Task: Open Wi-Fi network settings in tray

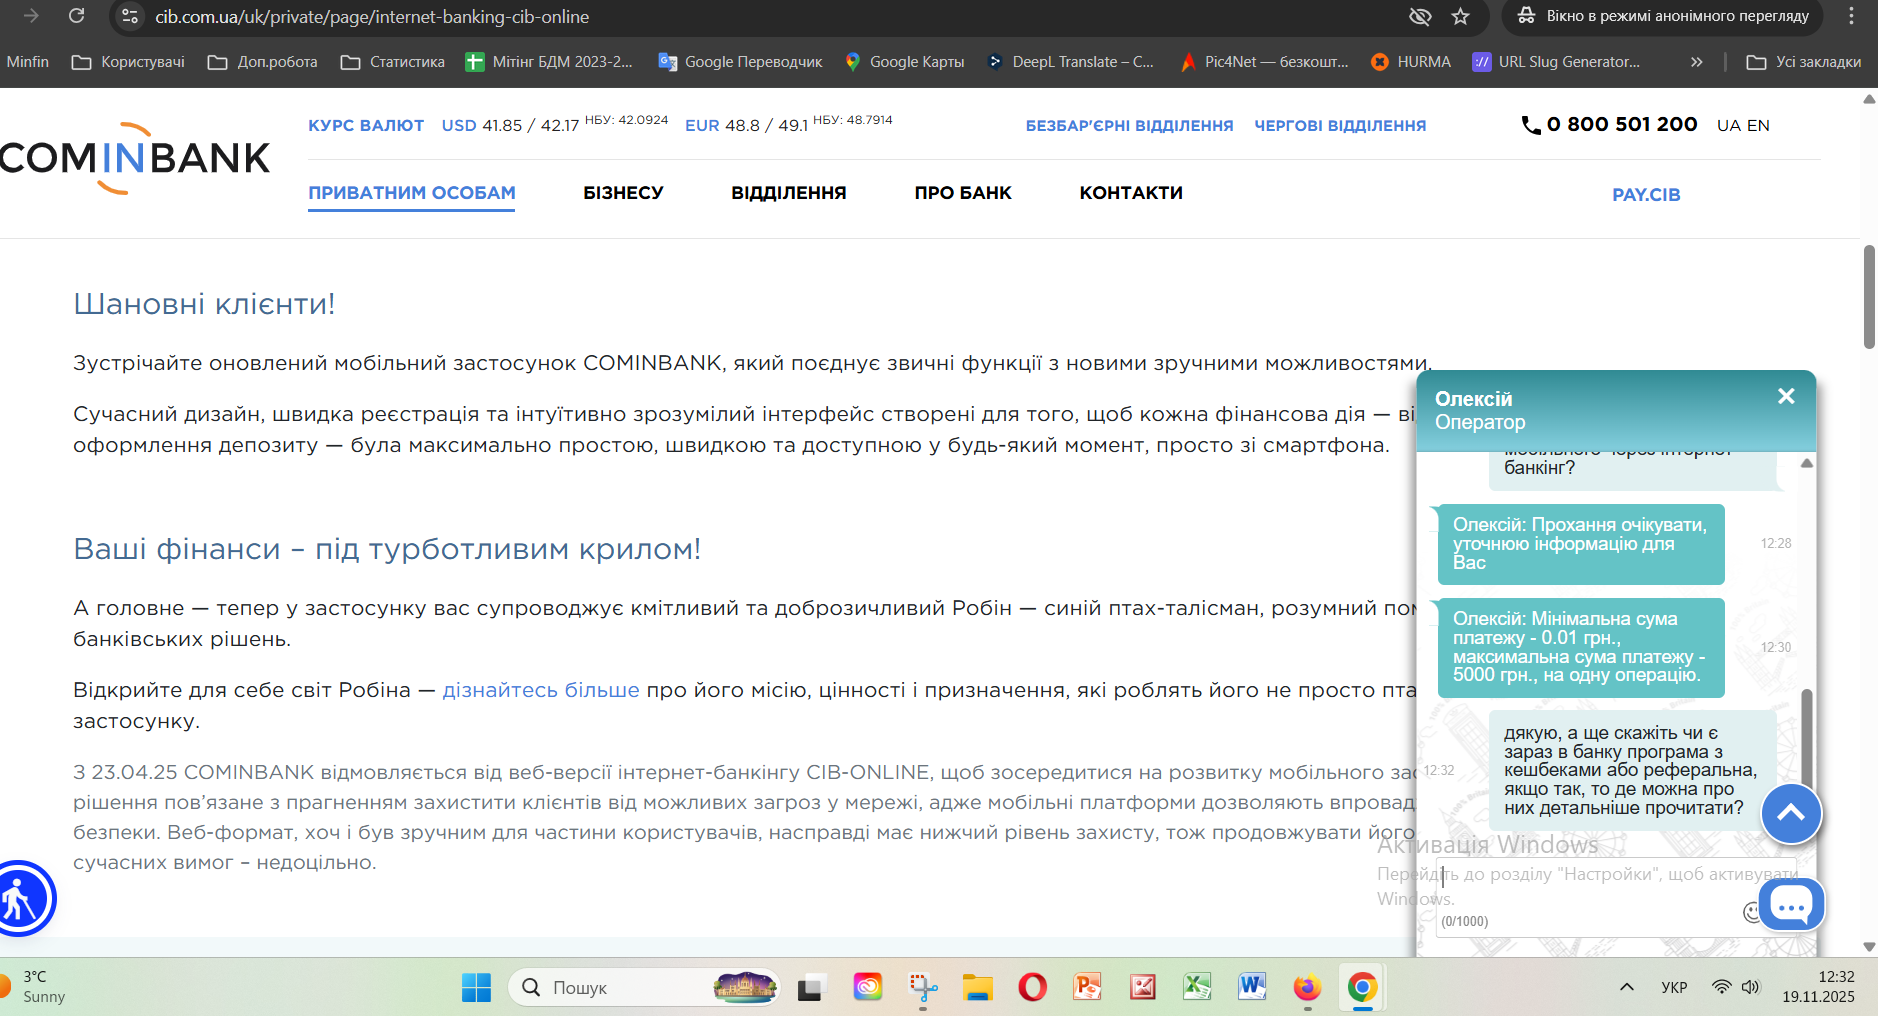Action: pyautogui.click(x=1721, y=987)
